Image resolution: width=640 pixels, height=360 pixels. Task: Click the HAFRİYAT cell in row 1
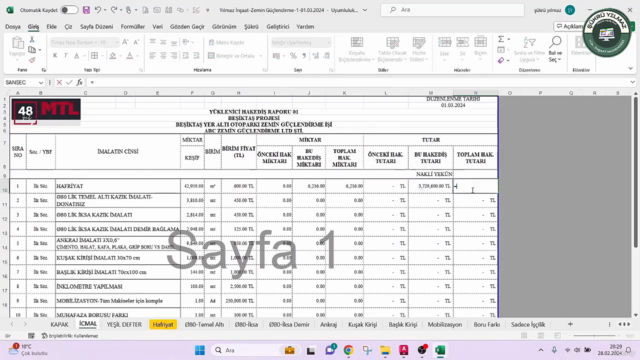(118, 186)
